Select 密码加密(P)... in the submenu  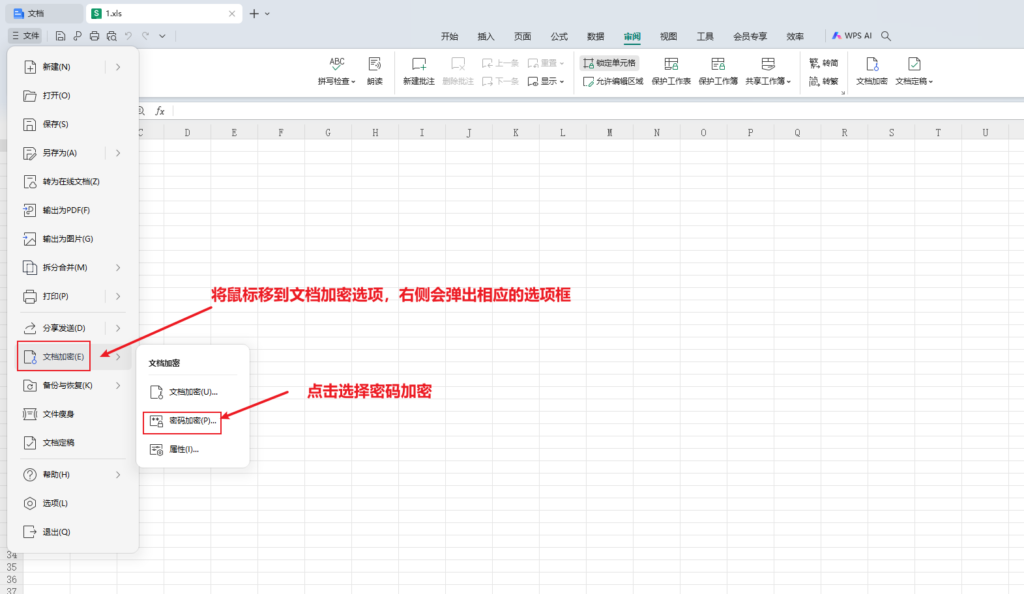pyautogui.click(x=182, y=421)
